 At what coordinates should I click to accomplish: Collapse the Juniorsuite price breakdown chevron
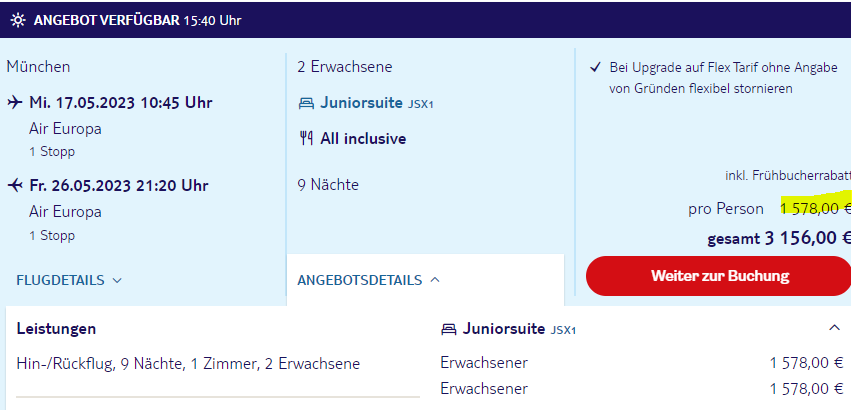pos(834,328)
